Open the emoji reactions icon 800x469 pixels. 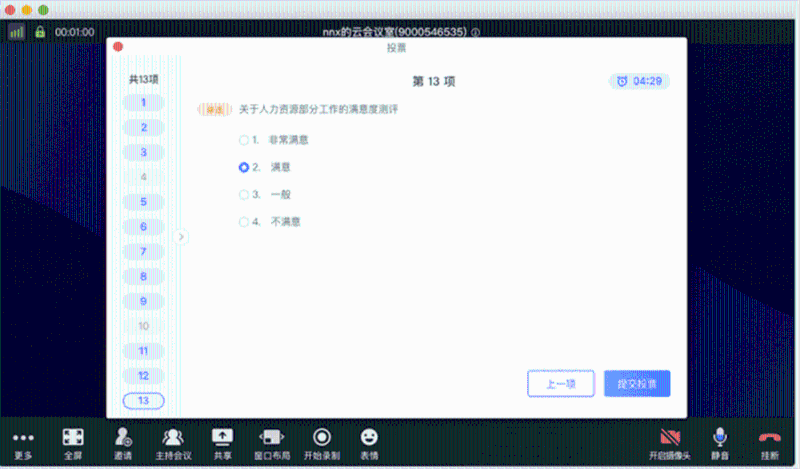(369, 444)
